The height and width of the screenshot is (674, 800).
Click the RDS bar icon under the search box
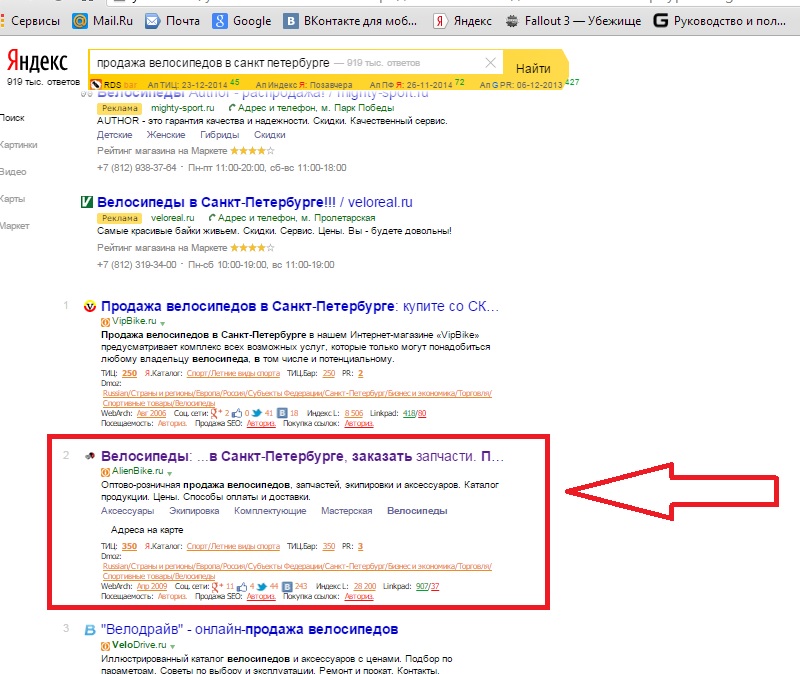point(96,85)
